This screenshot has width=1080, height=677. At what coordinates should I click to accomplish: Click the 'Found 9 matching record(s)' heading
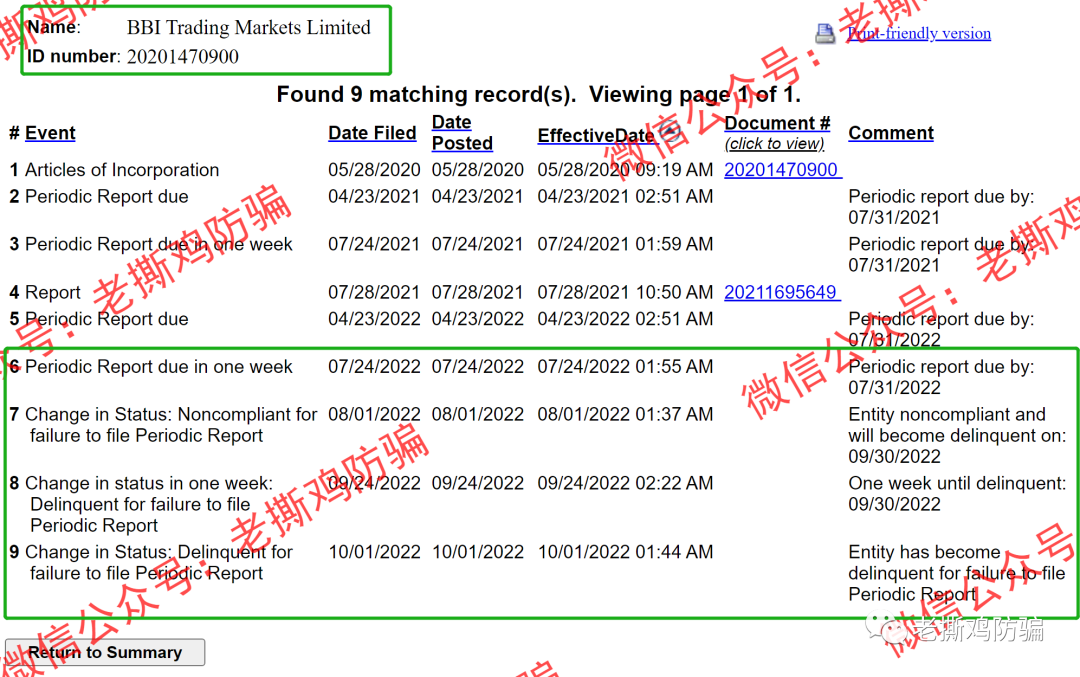click(x=539, y=94)
